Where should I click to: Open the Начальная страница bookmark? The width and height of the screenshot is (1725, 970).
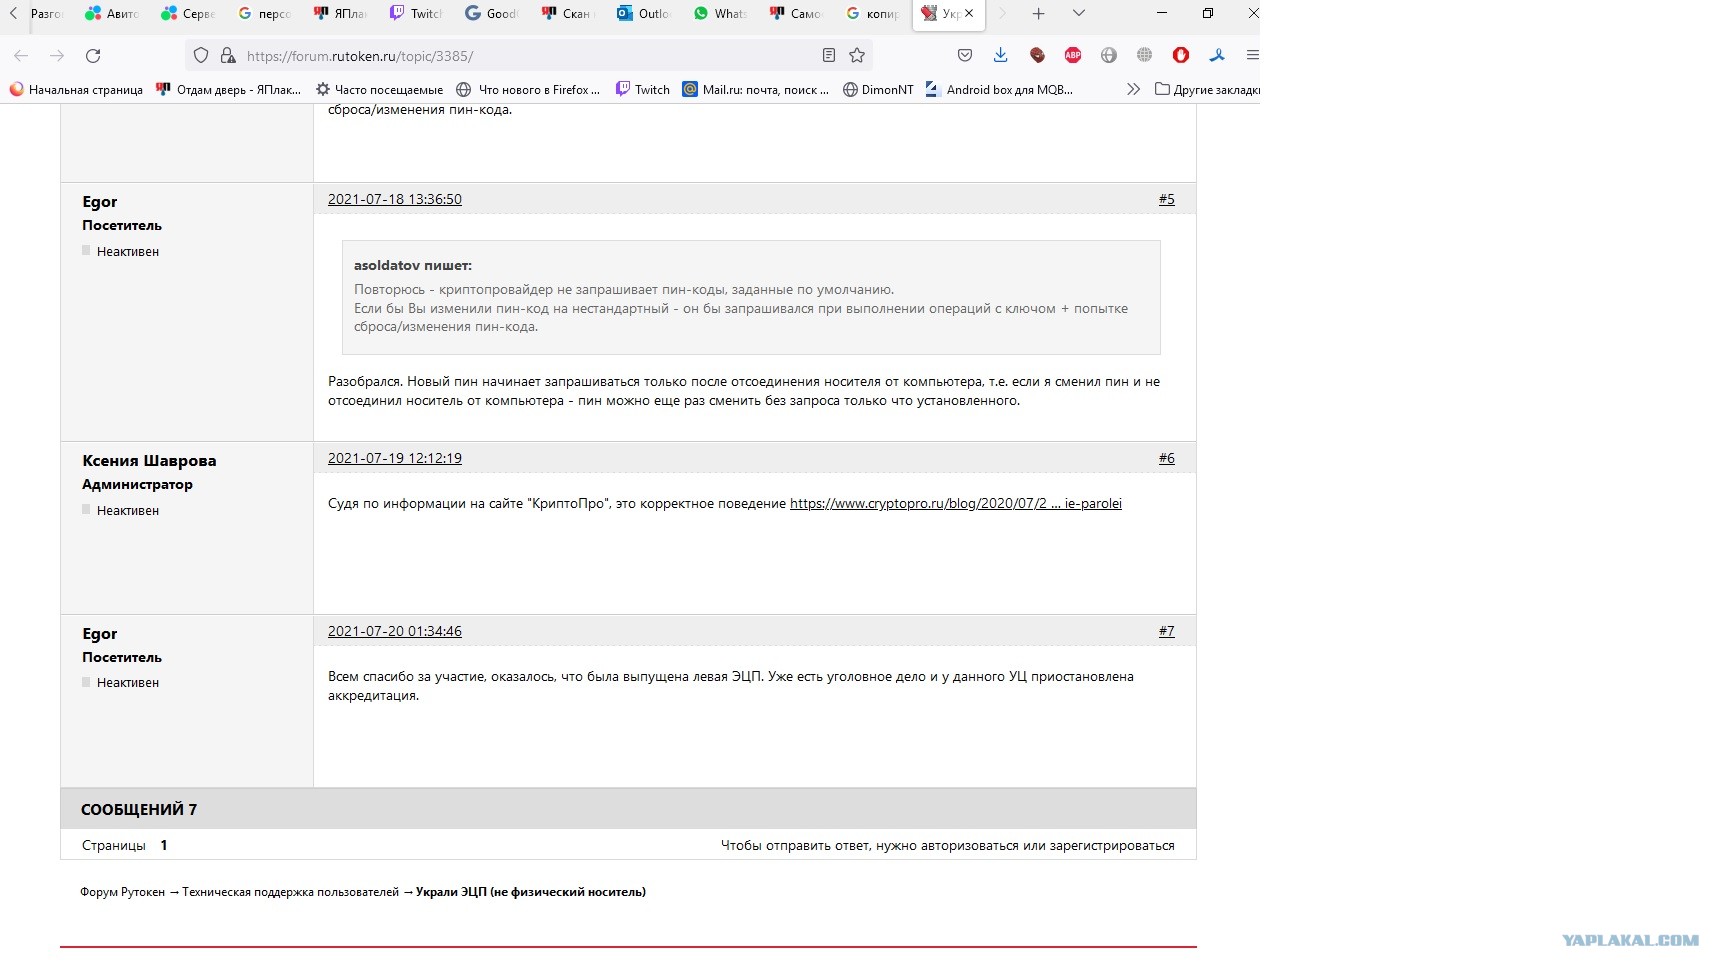coord(76,90)
